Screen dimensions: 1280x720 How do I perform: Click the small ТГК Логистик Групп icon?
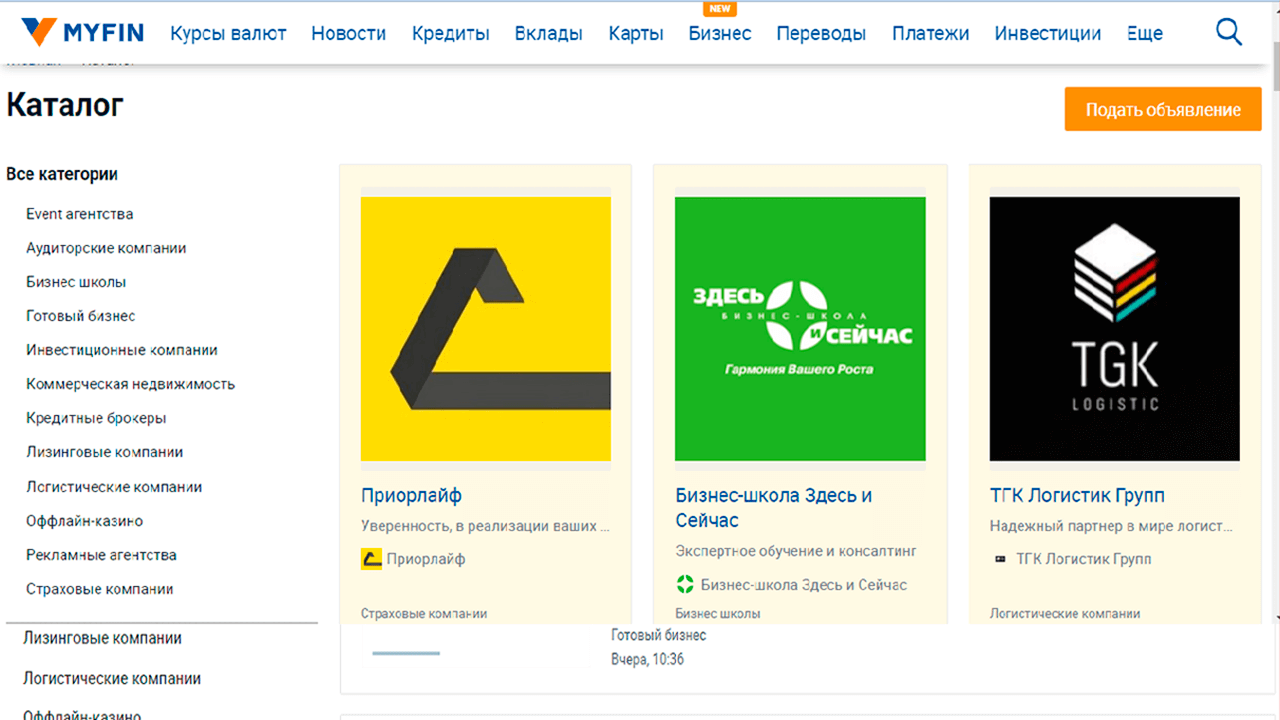[x=1000, y=559]
